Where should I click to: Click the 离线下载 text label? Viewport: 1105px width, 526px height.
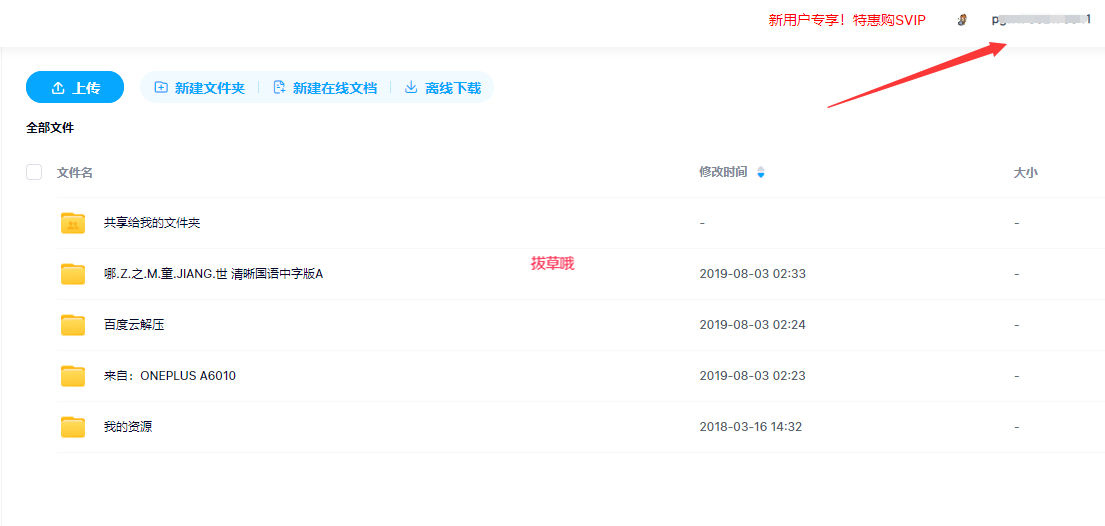point(453,88)
